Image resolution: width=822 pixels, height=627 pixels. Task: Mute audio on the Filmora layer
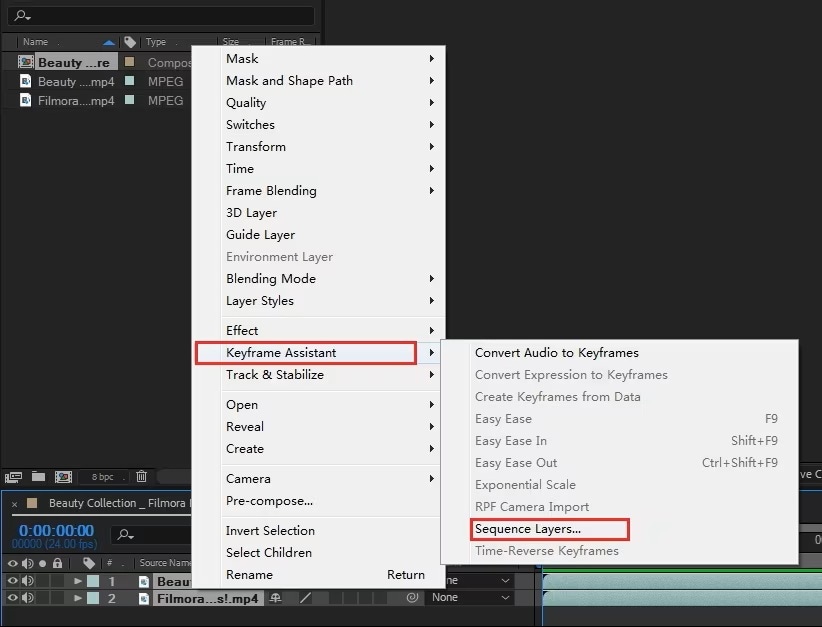(x=28, y=598)
